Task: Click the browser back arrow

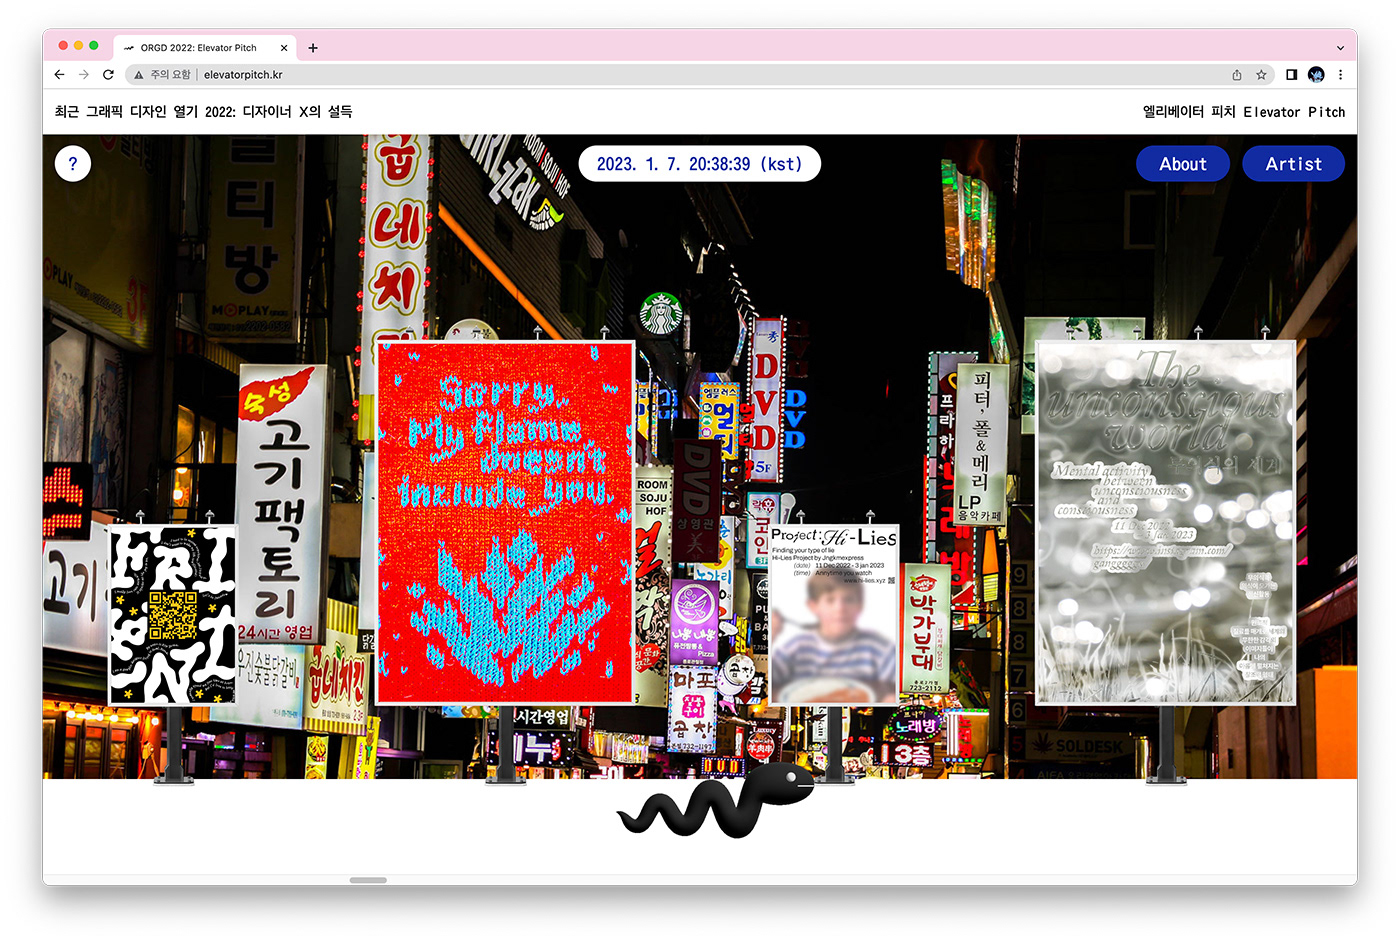Action: tap(59, 75)
